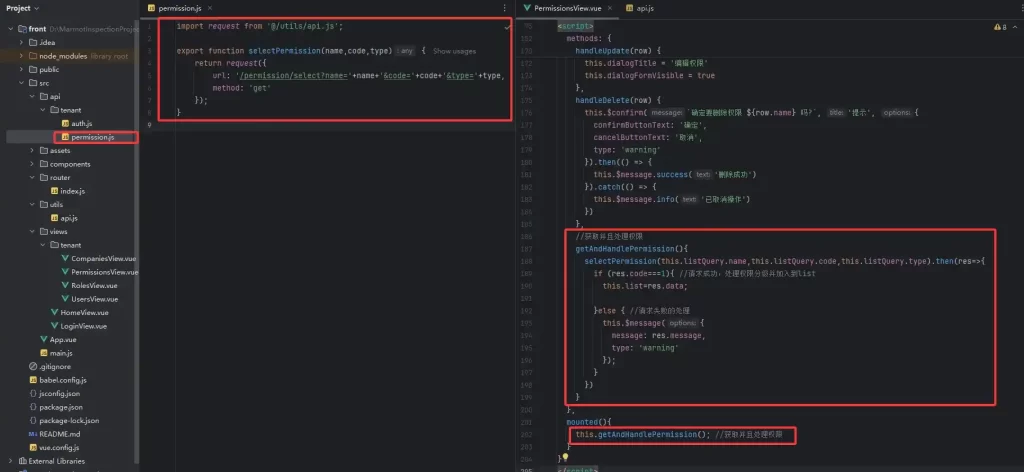
Task: Select the README.md markdown file icon
Action: (33, 434)
